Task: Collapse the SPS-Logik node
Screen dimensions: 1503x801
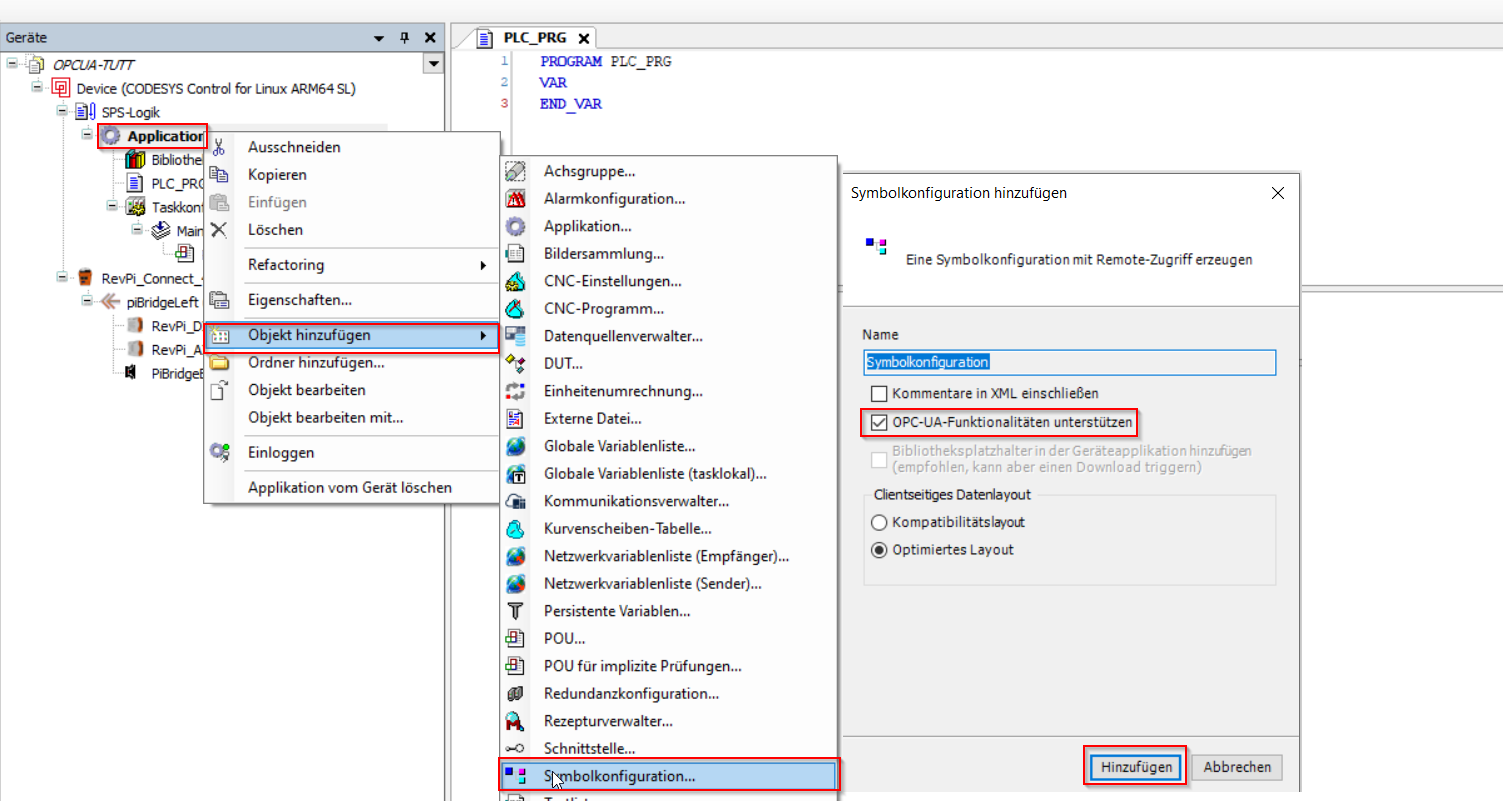Action: [62, 112]
